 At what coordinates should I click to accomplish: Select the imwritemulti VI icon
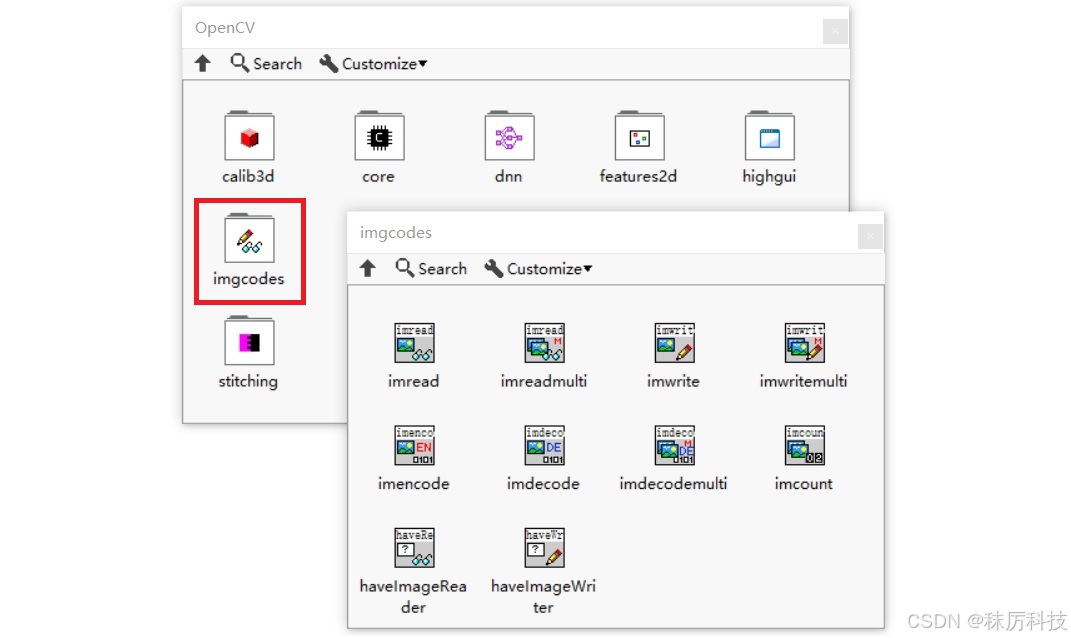(805, 342)
